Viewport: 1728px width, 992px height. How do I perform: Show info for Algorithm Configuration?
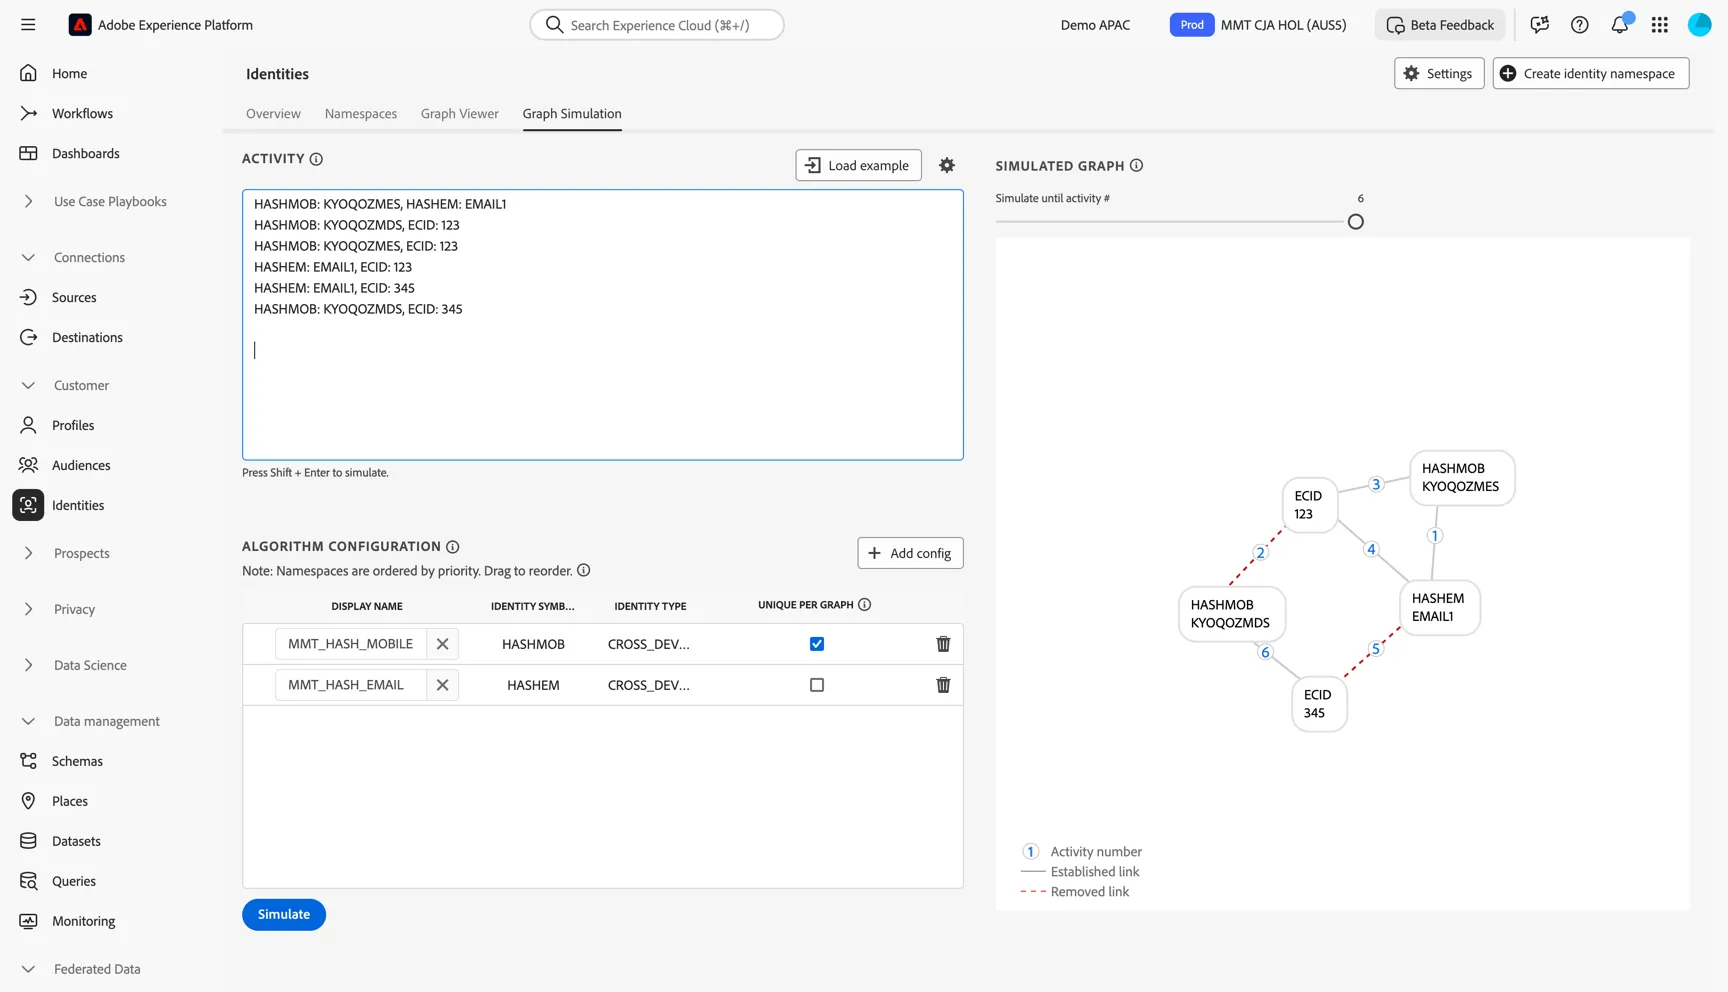coord(453,547)
